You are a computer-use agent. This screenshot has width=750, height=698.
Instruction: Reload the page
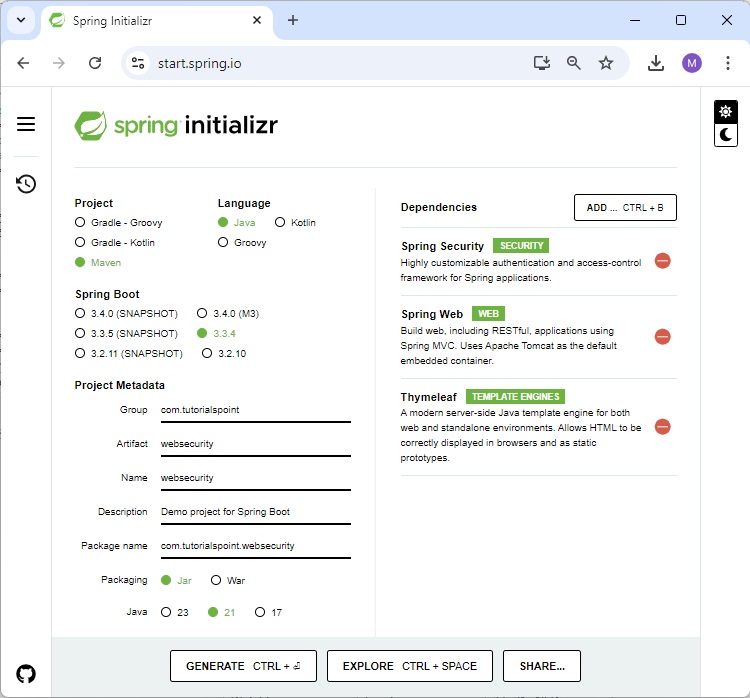95,63
